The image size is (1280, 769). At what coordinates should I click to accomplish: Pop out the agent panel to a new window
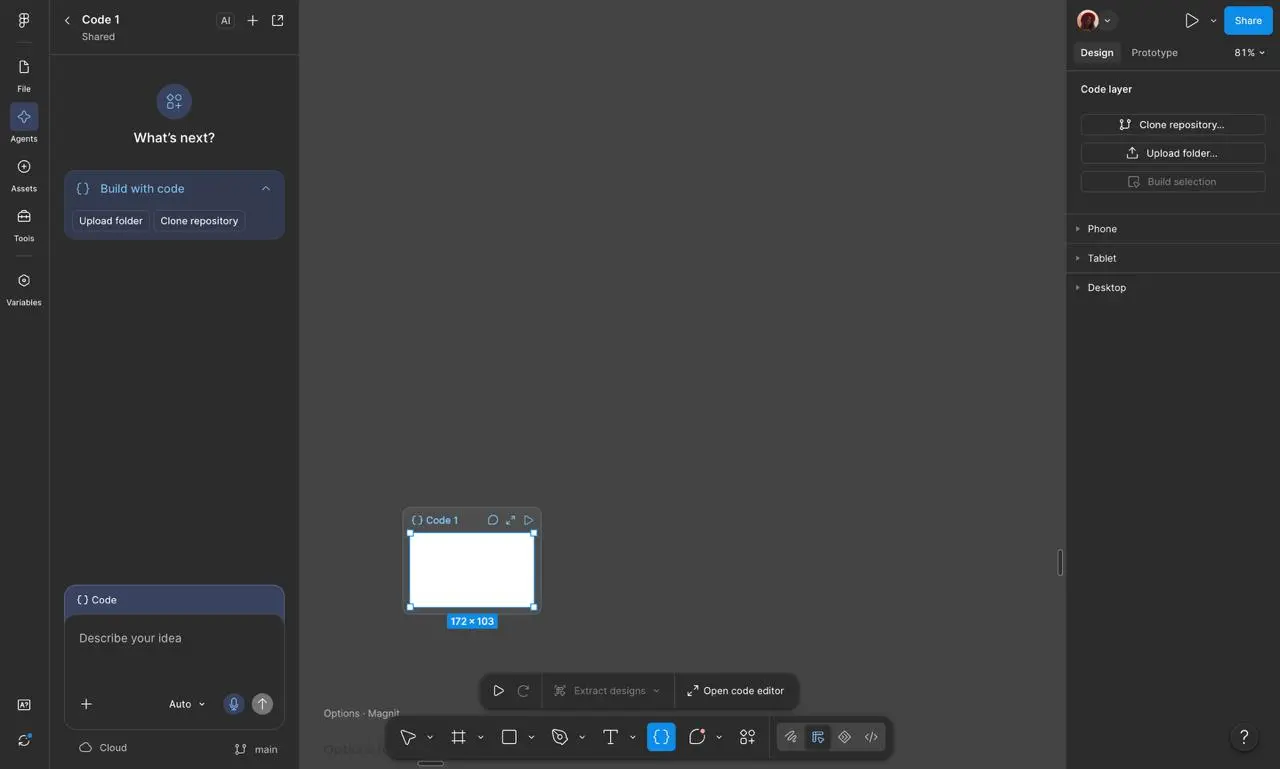point(278,20)
